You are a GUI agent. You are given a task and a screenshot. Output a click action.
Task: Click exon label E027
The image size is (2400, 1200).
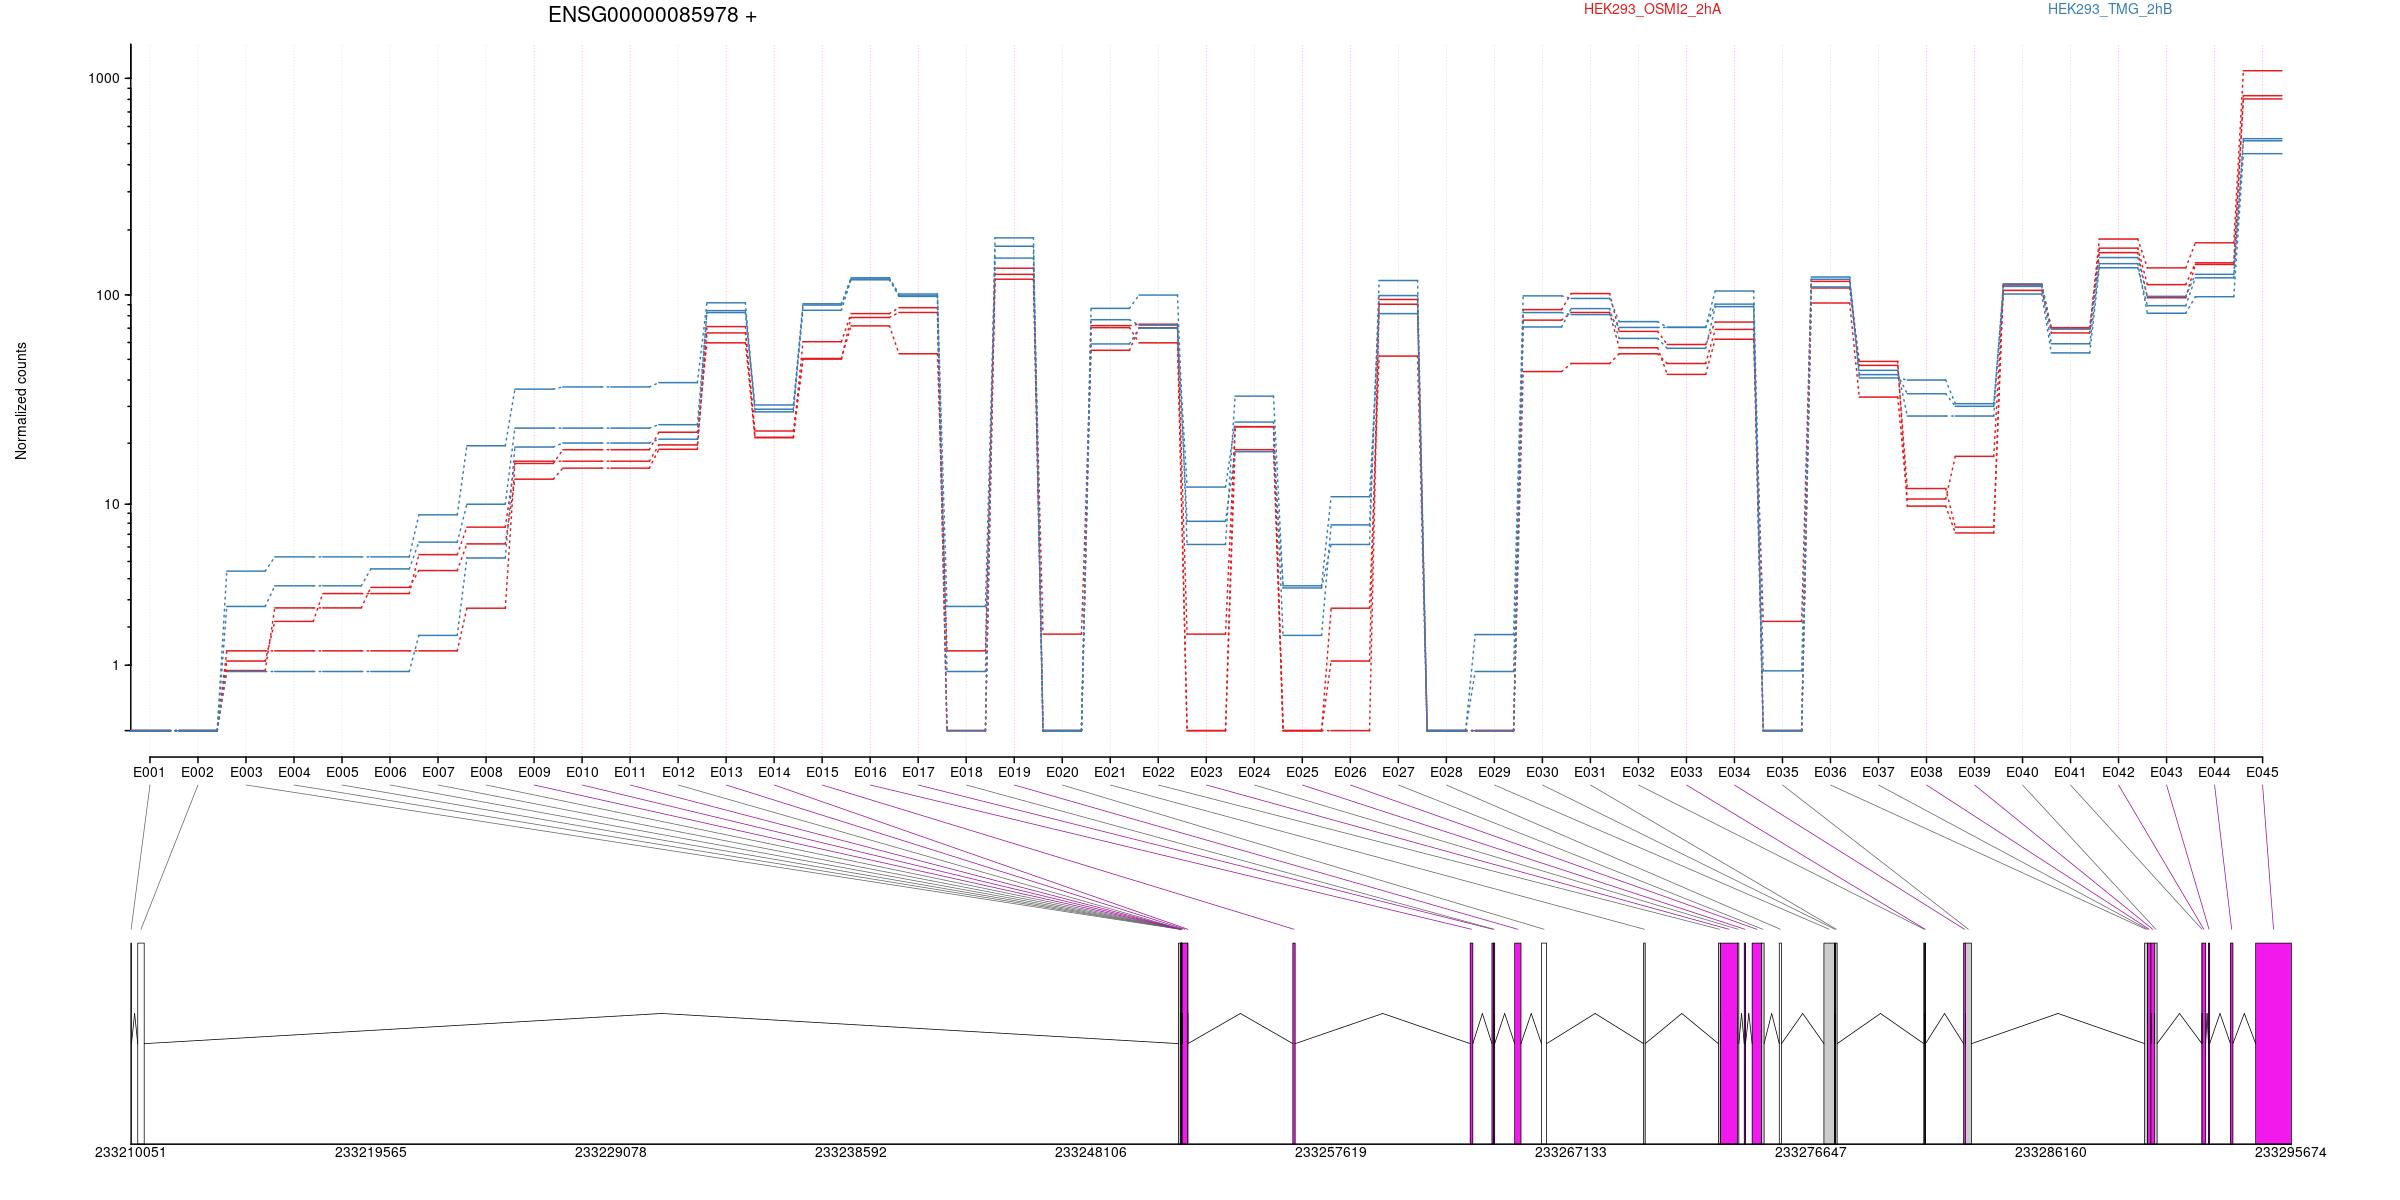coord(1398,772)
